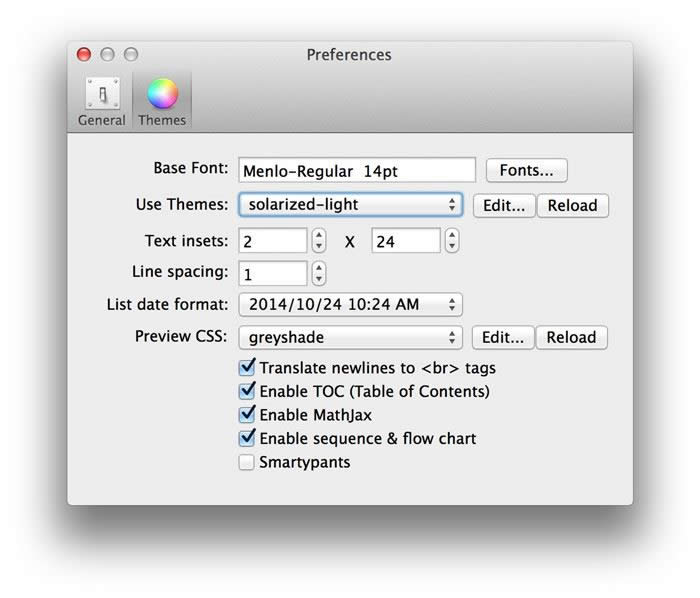The height and width of the screenshot is (598, 700).
Task: Reload the greyshade Preview CSS
Action: click(x=572, y=338)
